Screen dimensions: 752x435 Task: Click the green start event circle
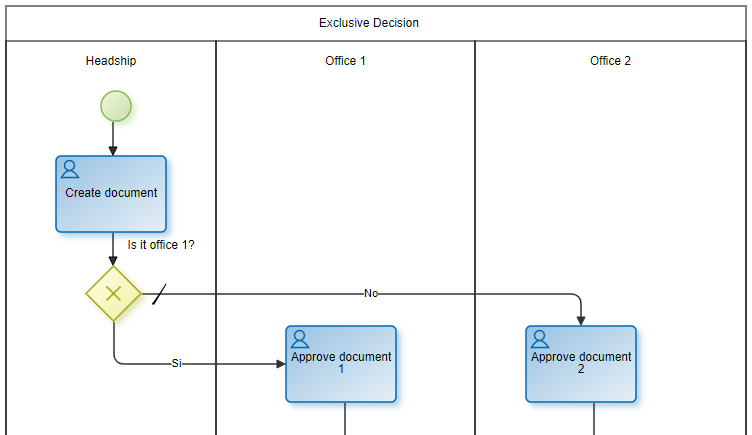pyautogui.click(x=116, y=105)
